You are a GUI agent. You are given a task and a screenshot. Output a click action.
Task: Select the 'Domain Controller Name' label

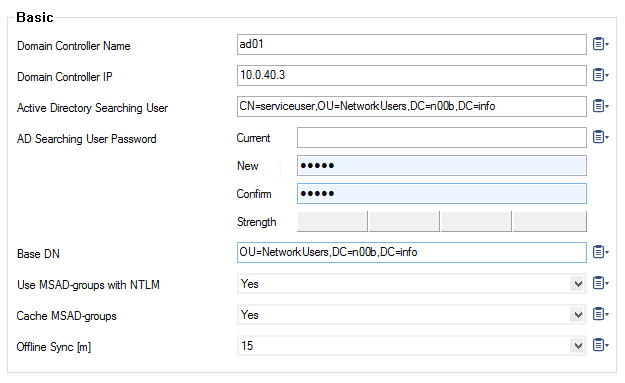pos(74,46)
